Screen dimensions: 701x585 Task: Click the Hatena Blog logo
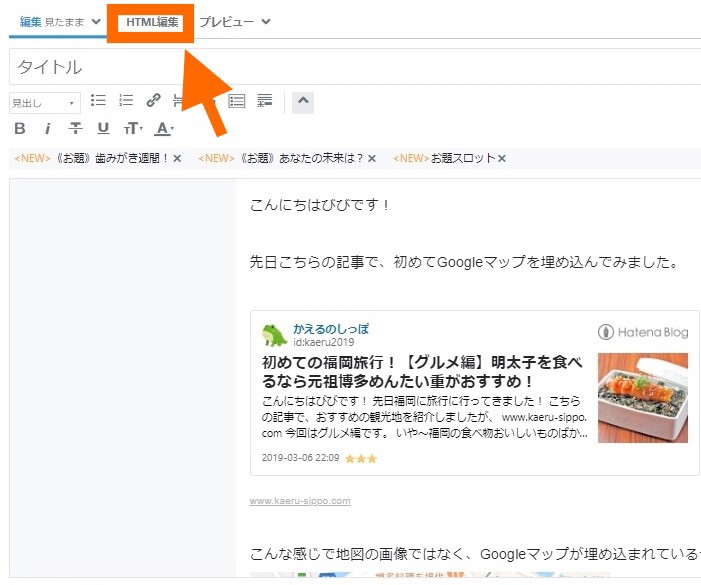[643, 332]
